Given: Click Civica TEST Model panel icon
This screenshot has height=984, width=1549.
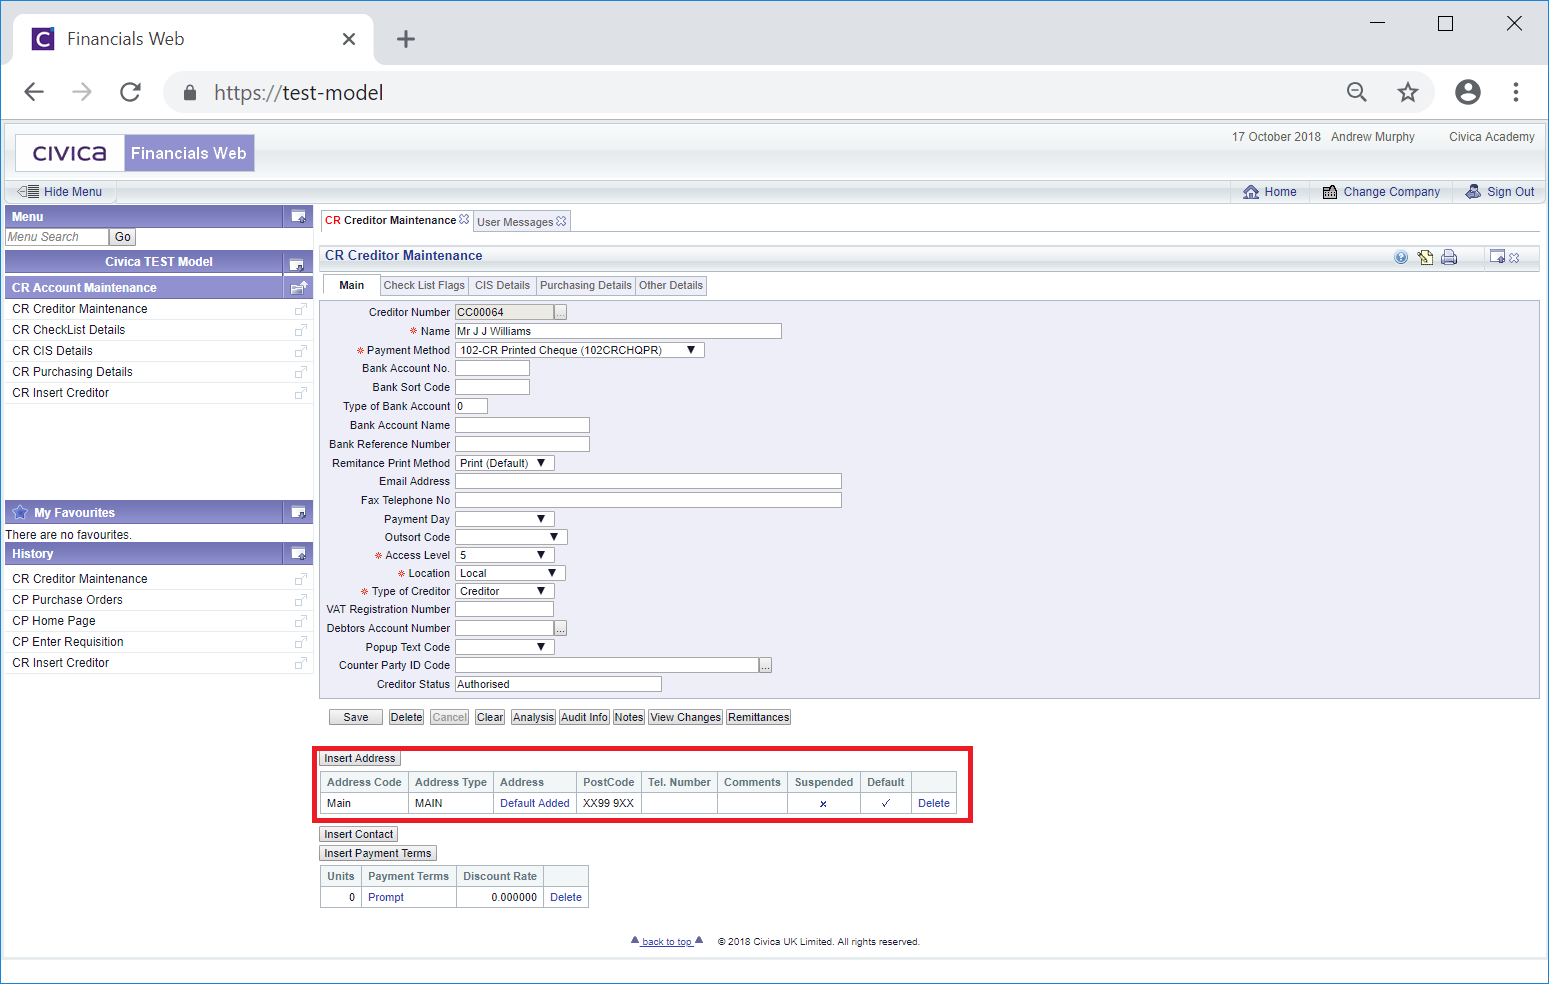Looking at the screenshot, I should tap(297, 264).
